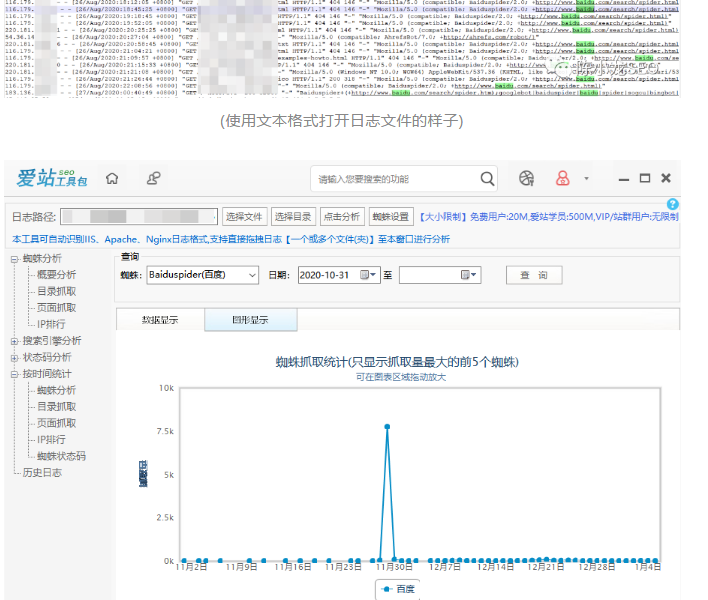Select 页面抓取 under top-level 蜘蛛分析

click(56, 307)
